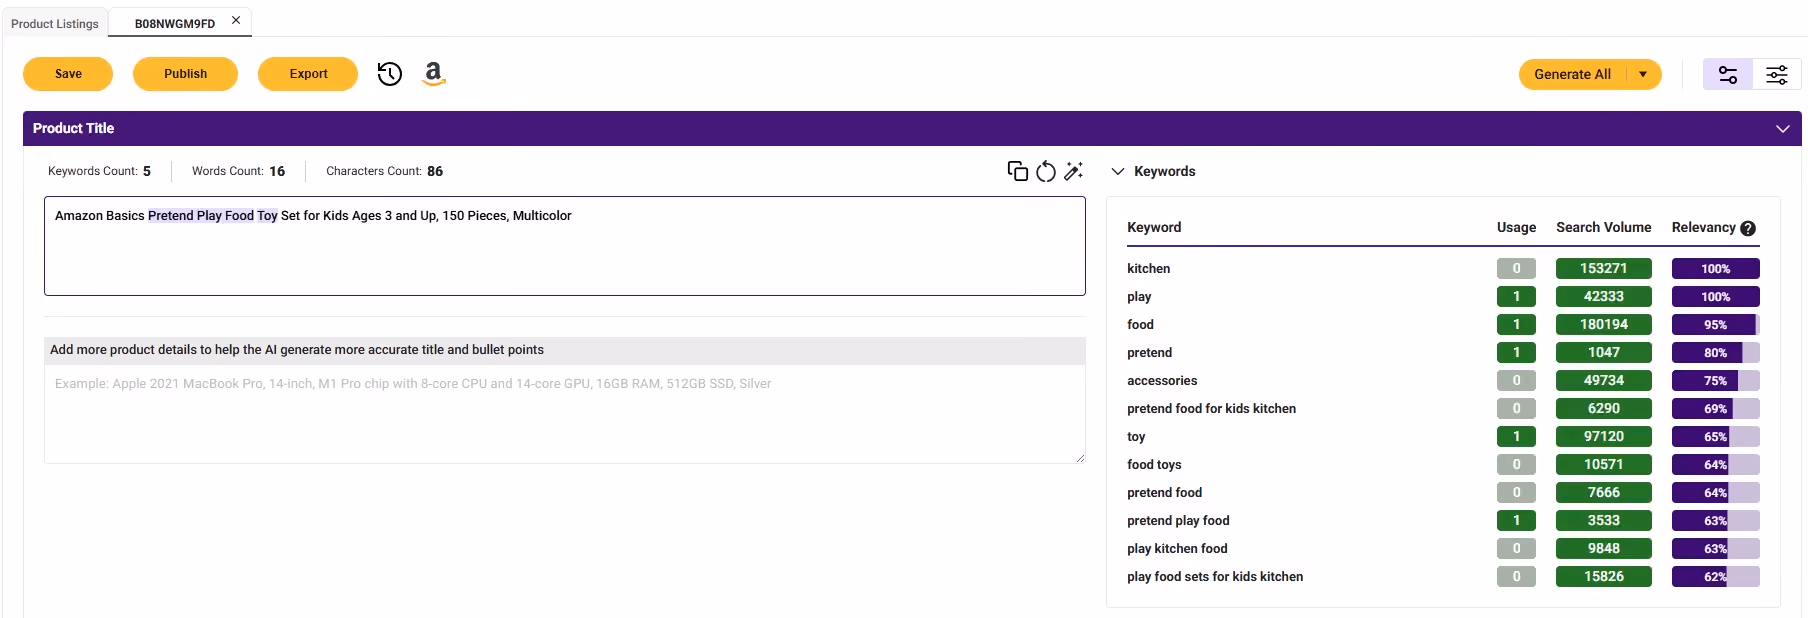
Task: Click the Words Count label
Action: [x=227, y=171]
